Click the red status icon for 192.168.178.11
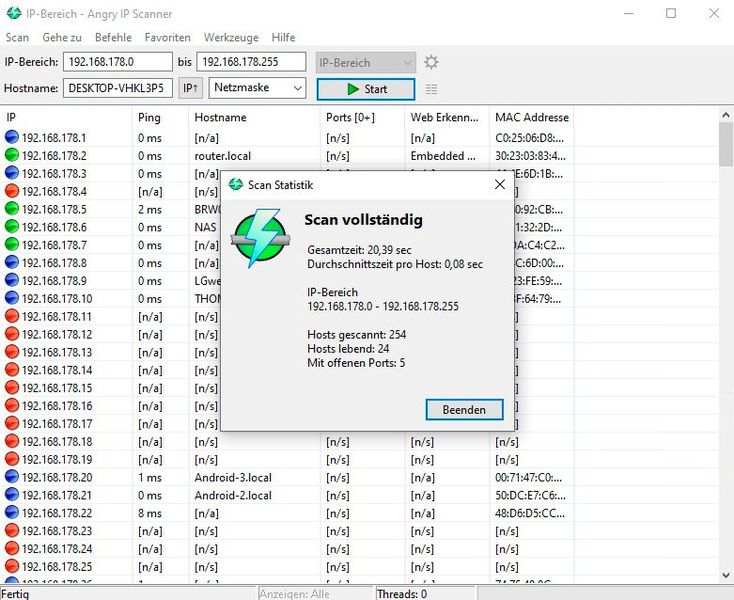The width and height of the screenshot is (734, 600). click(x=12, y=316)
